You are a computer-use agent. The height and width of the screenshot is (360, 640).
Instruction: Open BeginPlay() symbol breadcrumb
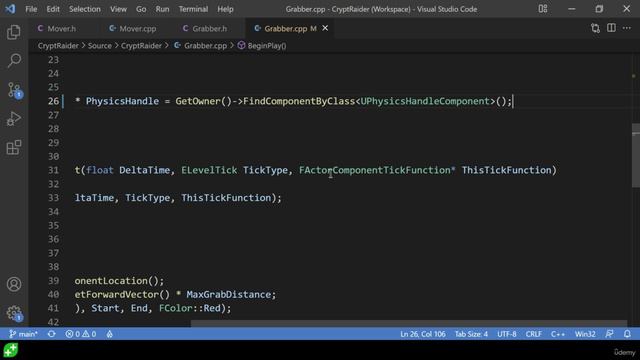click(267, 46)
